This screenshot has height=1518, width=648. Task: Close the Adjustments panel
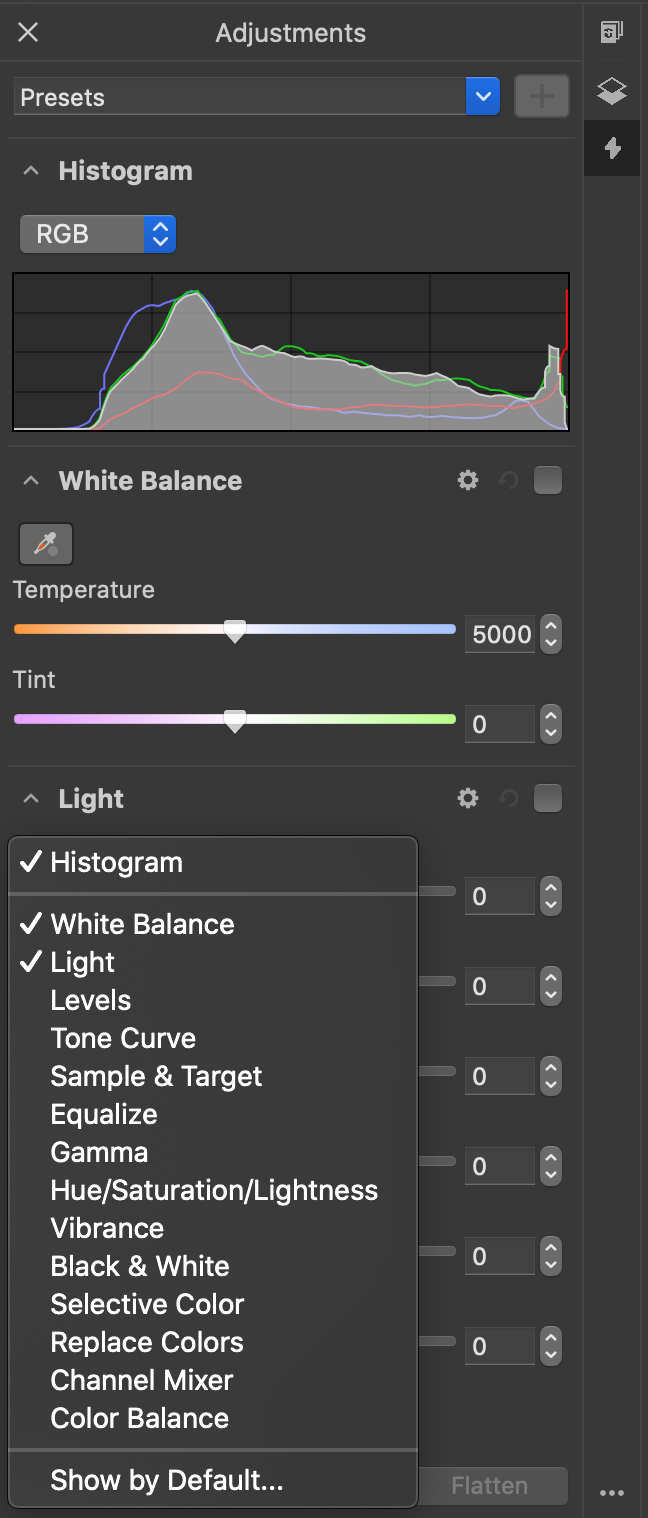(28, 33)
